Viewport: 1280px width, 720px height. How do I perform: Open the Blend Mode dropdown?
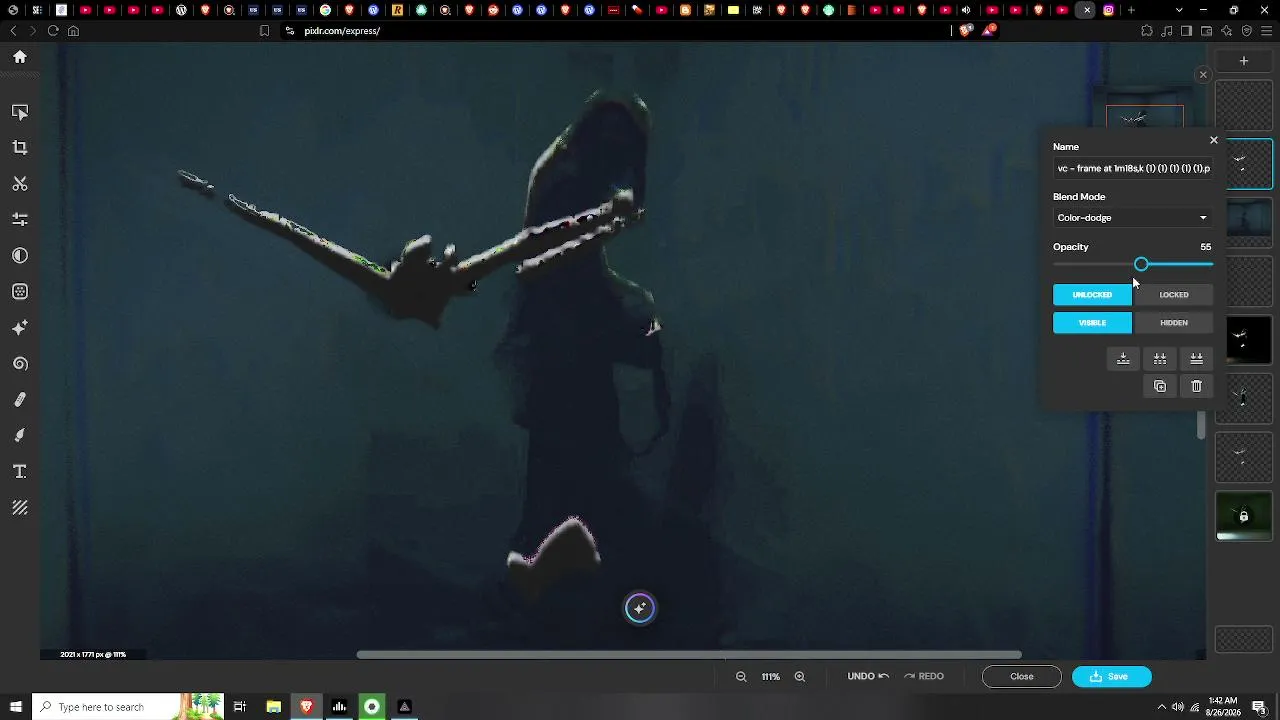coord(1133,218)
